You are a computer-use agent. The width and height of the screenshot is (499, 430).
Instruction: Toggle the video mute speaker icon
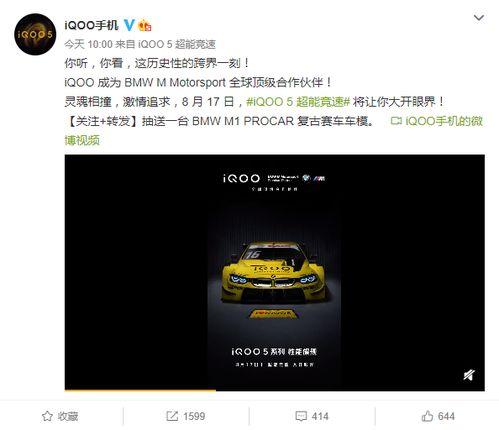[x=469, y=375]
